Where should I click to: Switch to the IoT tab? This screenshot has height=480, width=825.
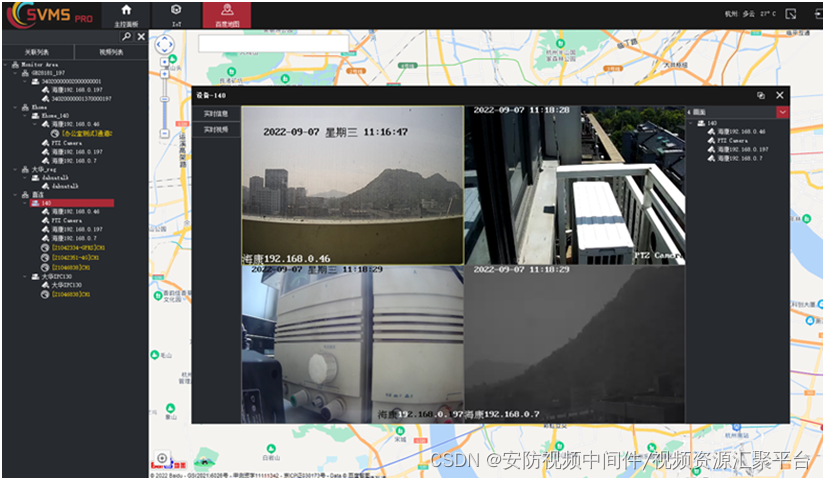coord(176,15)
